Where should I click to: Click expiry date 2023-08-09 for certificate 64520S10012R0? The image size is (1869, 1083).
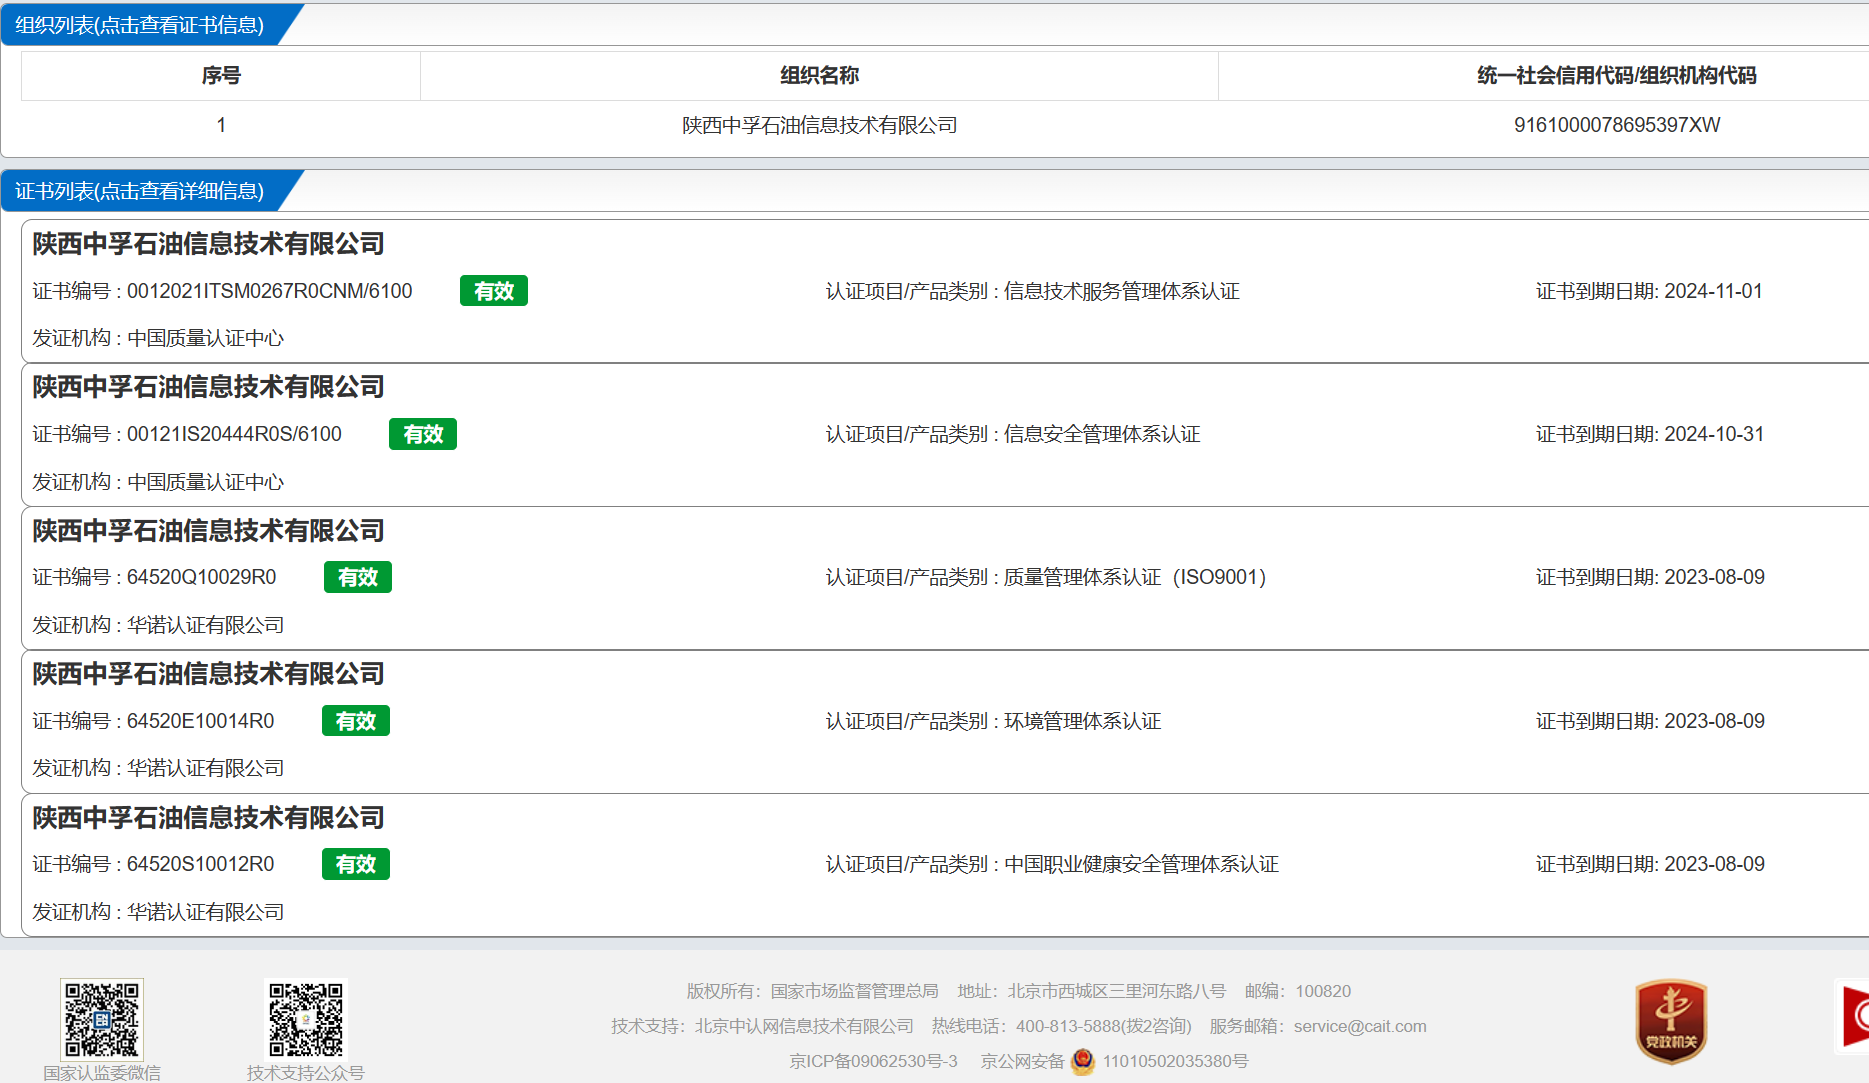pos(1714,864)
